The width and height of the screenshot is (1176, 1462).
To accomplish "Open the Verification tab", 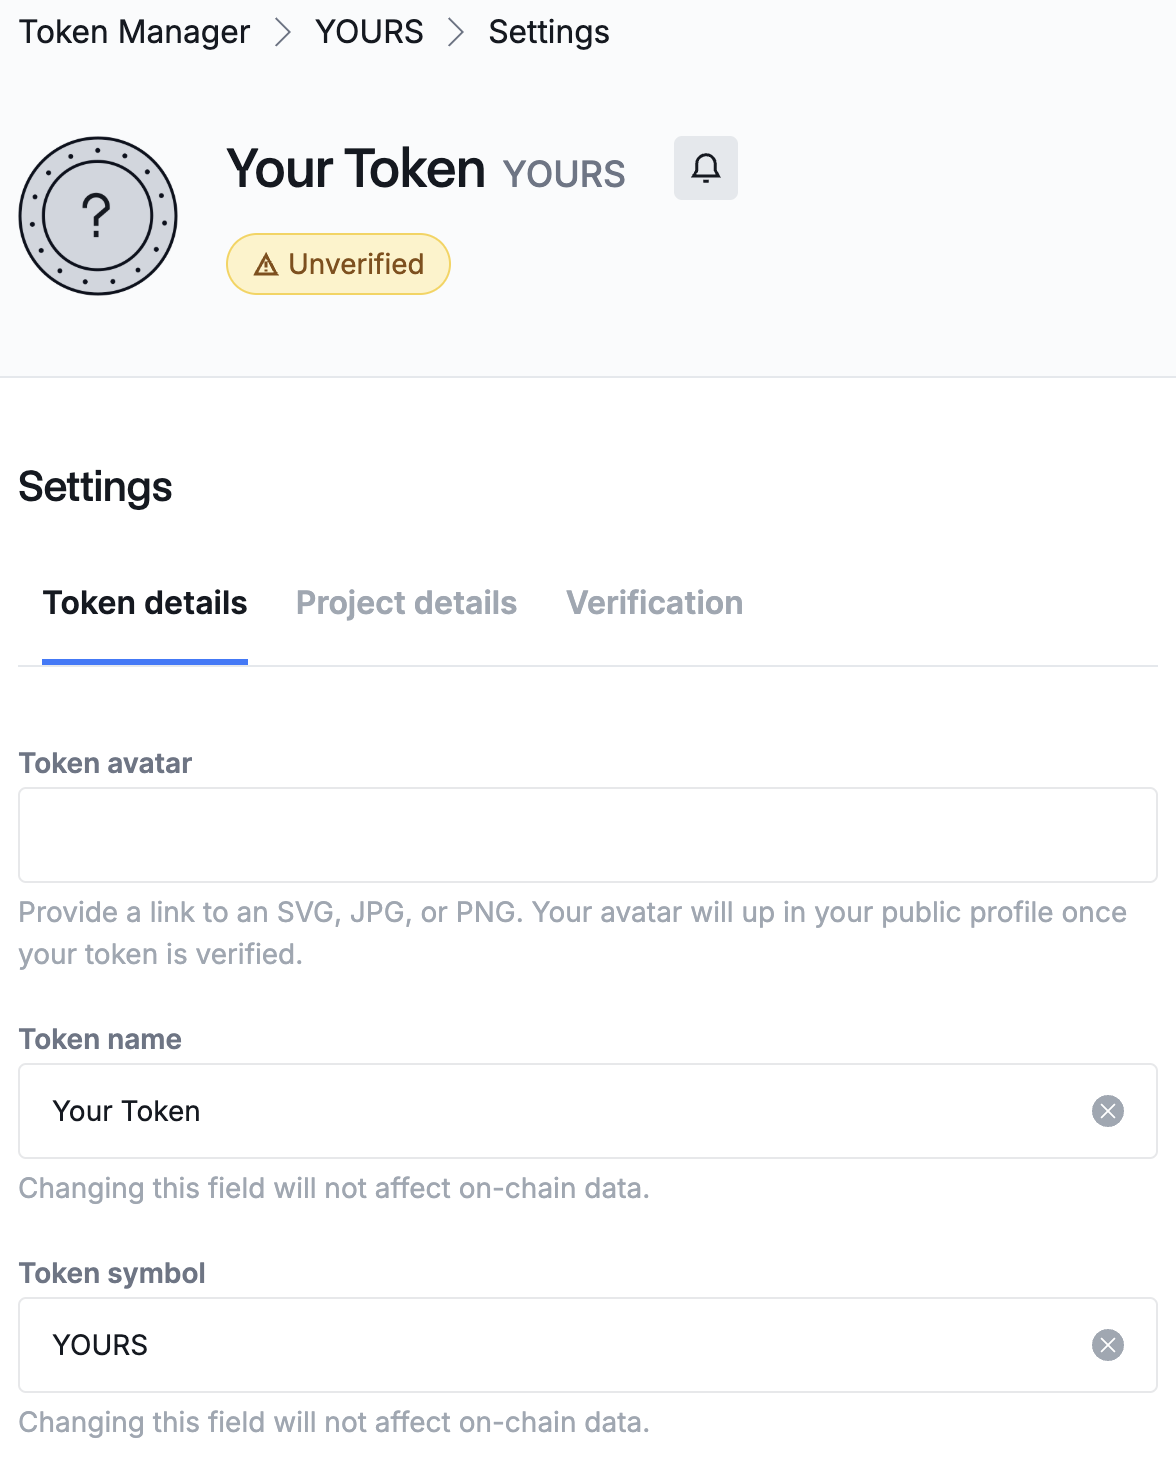I will tap(654, 602).
